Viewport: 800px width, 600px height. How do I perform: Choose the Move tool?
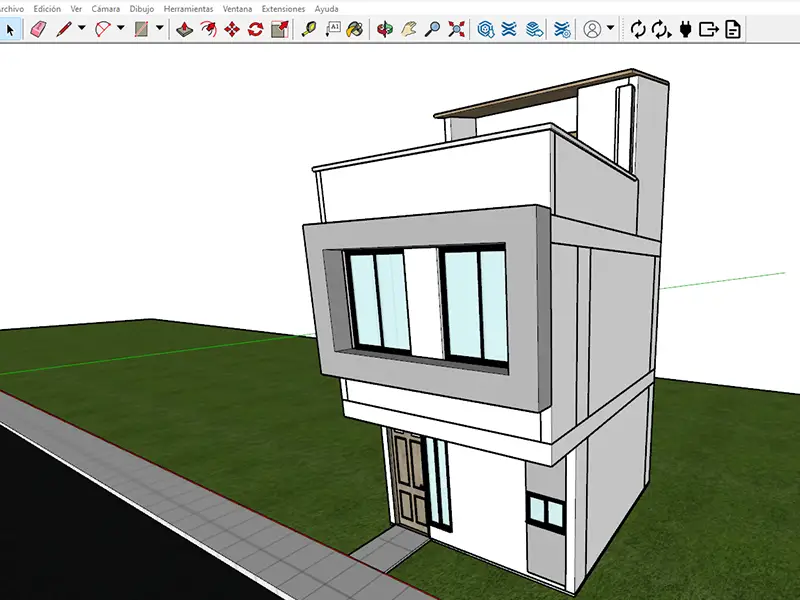click(232, 29)
